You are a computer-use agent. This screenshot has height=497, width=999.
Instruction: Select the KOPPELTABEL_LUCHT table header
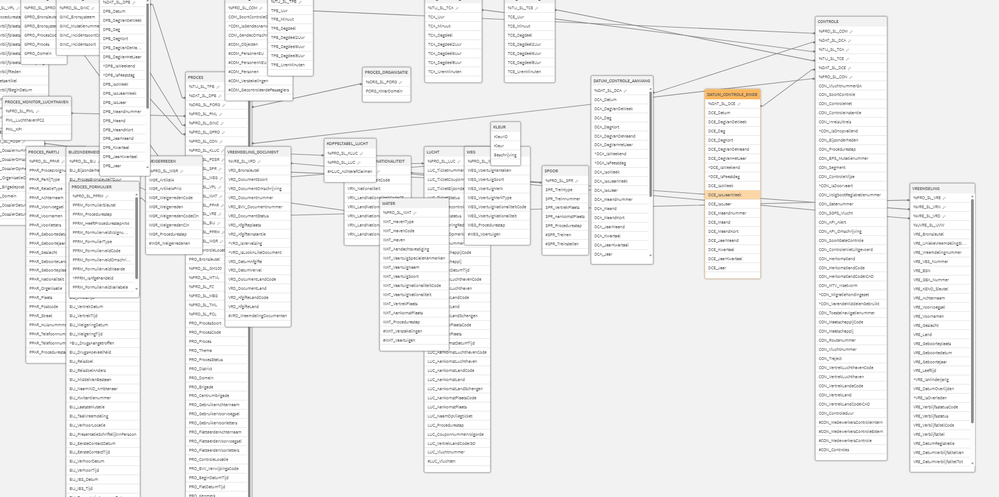pos(350,144)
